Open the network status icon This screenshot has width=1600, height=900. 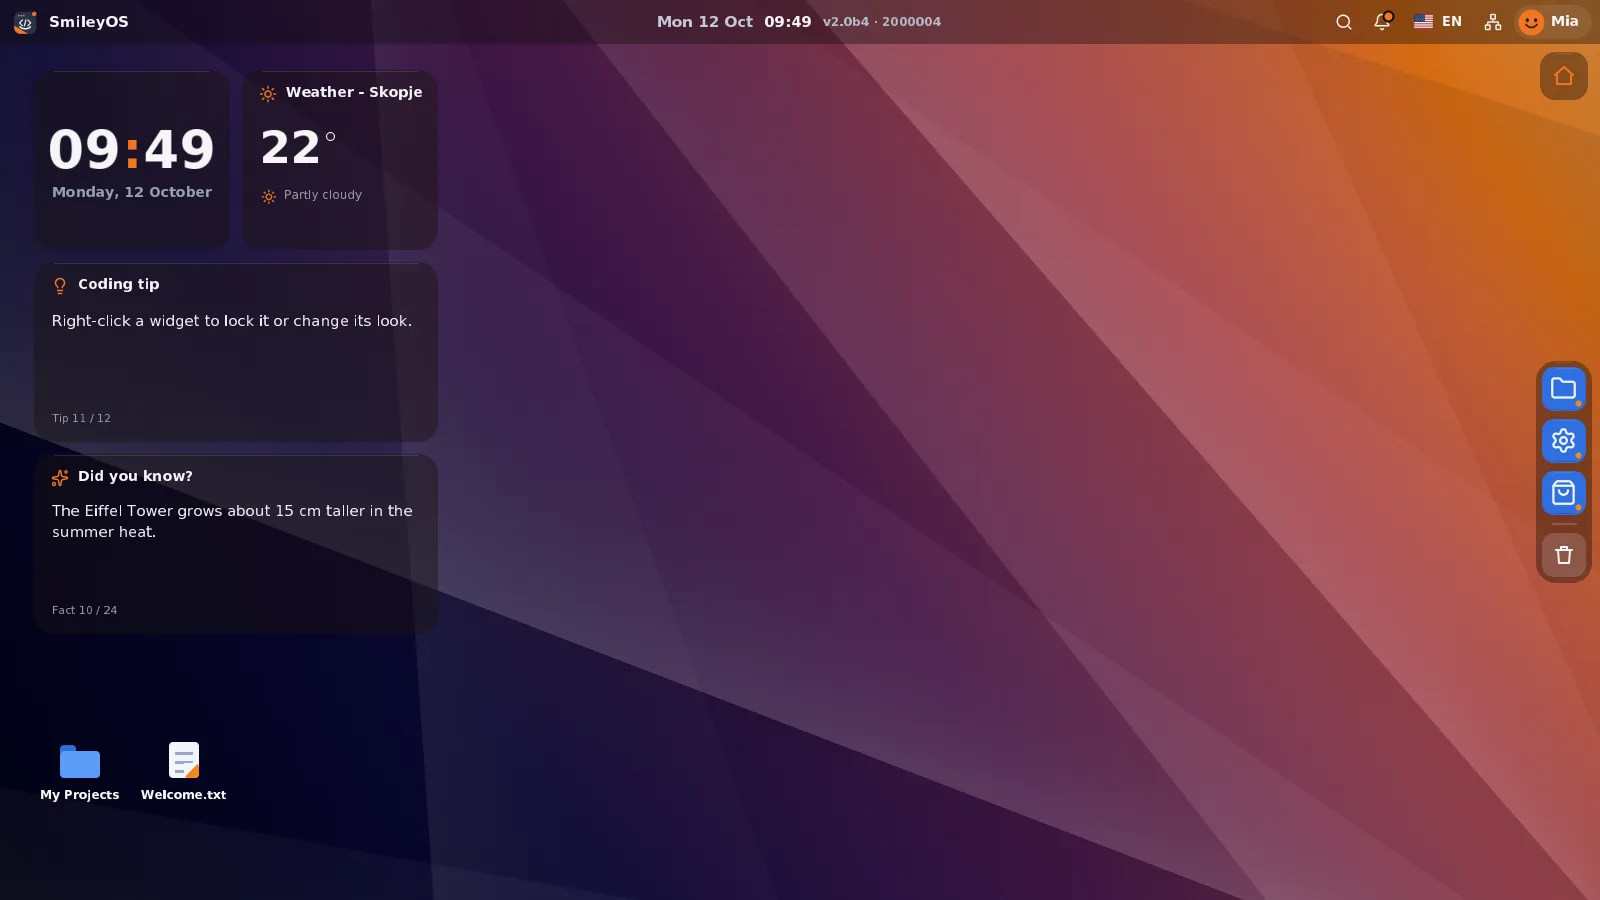click(1493, 22)
